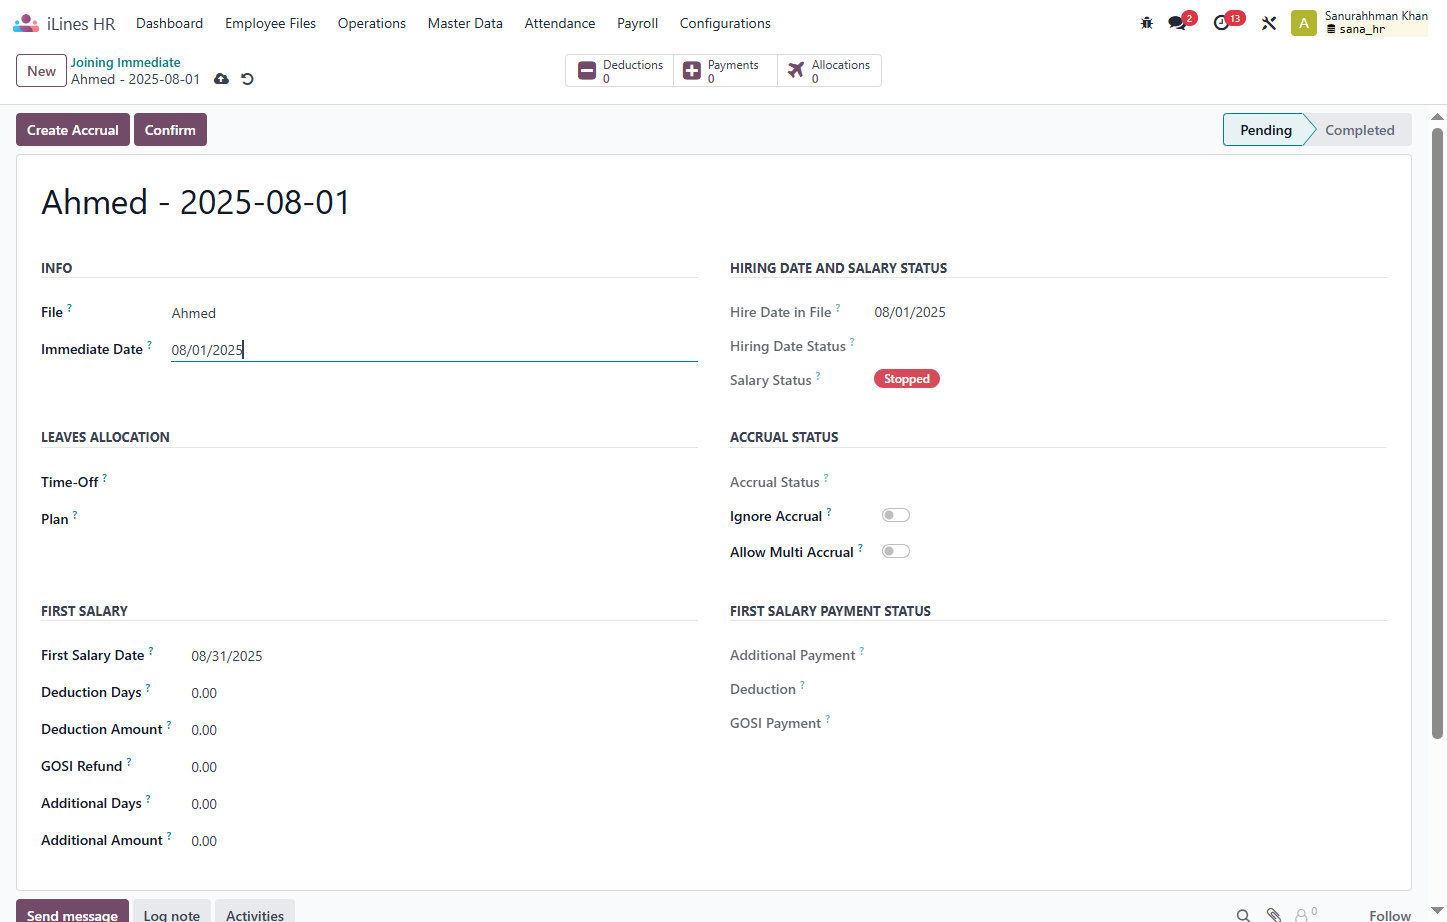Toggle the Allow Multi Accrual switch
Image resolution: width=1447 pixels, height=922 pixels.
pyautogui.click(x=896, y=551)
